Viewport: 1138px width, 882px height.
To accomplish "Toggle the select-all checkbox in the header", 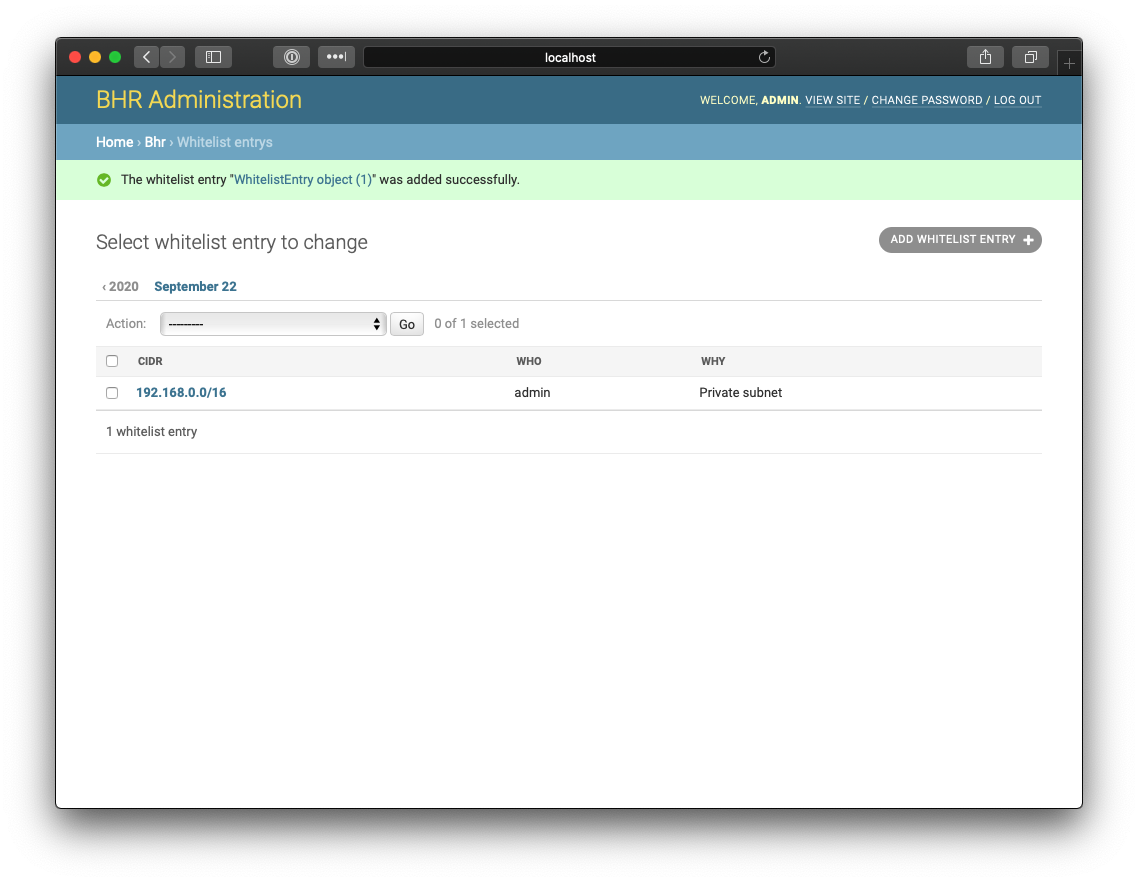I will 112,361.
